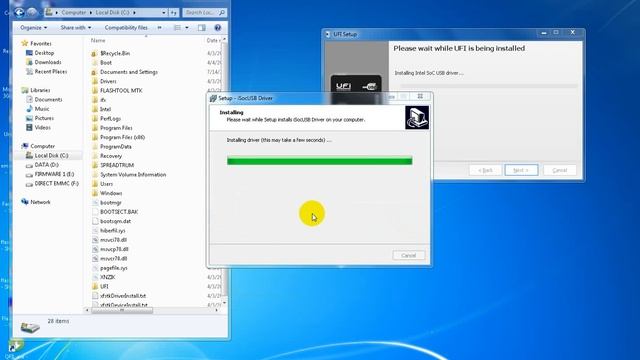Select Computer in the address breadcrumb
This screenshot has height=360, width=640.
(x=73, y=13)
